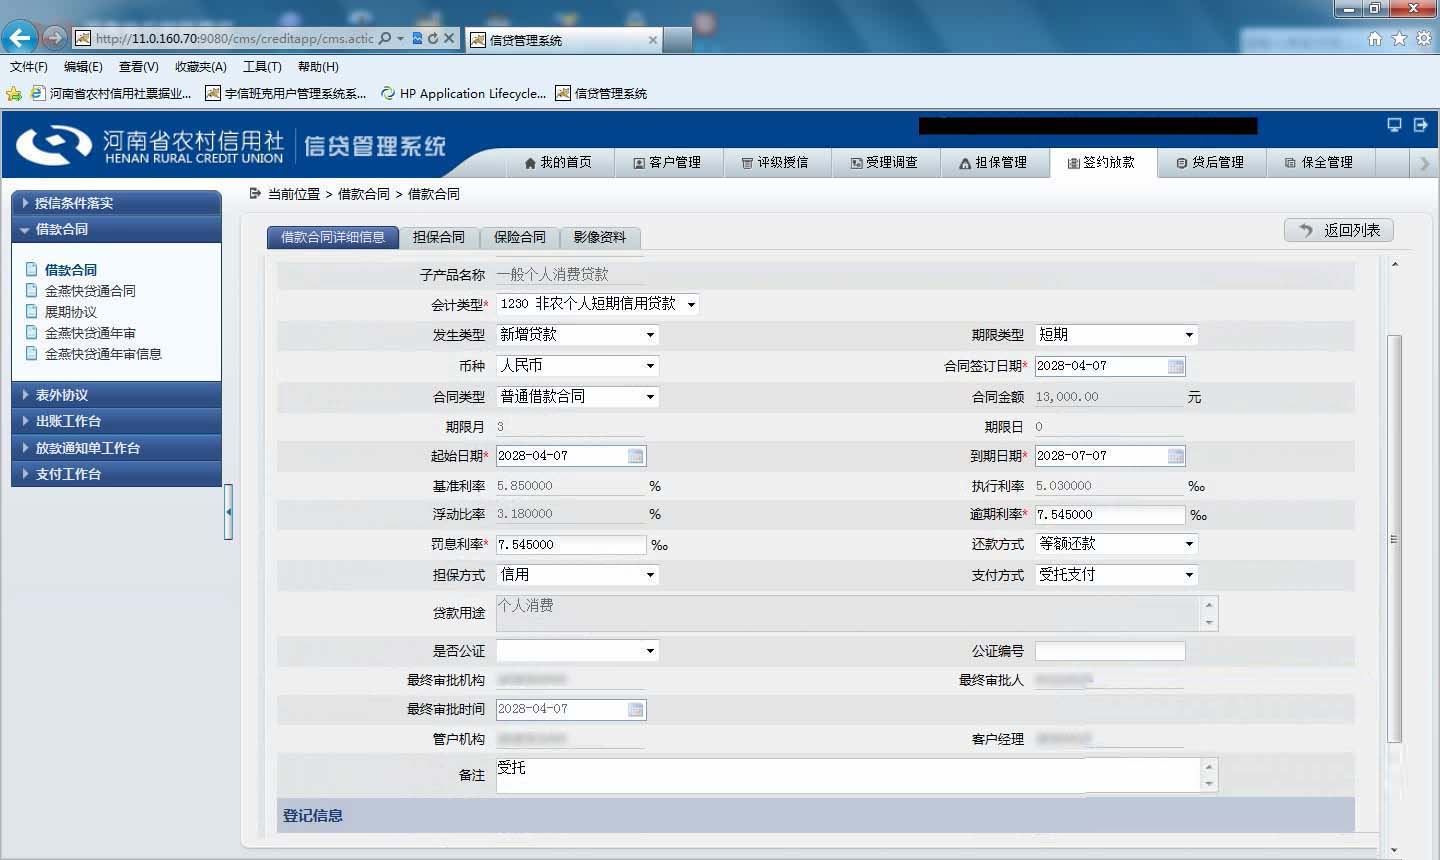Open 支付方式 dropdown
The width and height of the screenshot is (1440, 860).
[1116, 575]
